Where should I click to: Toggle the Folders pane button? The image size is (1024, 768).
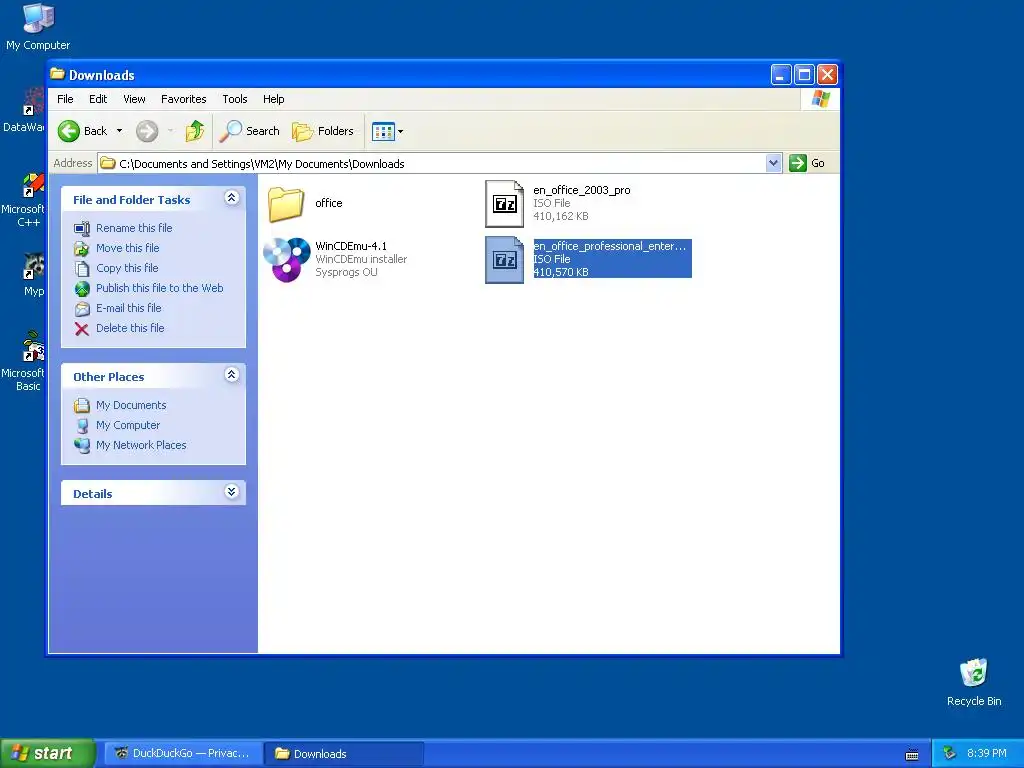(323, 131)
